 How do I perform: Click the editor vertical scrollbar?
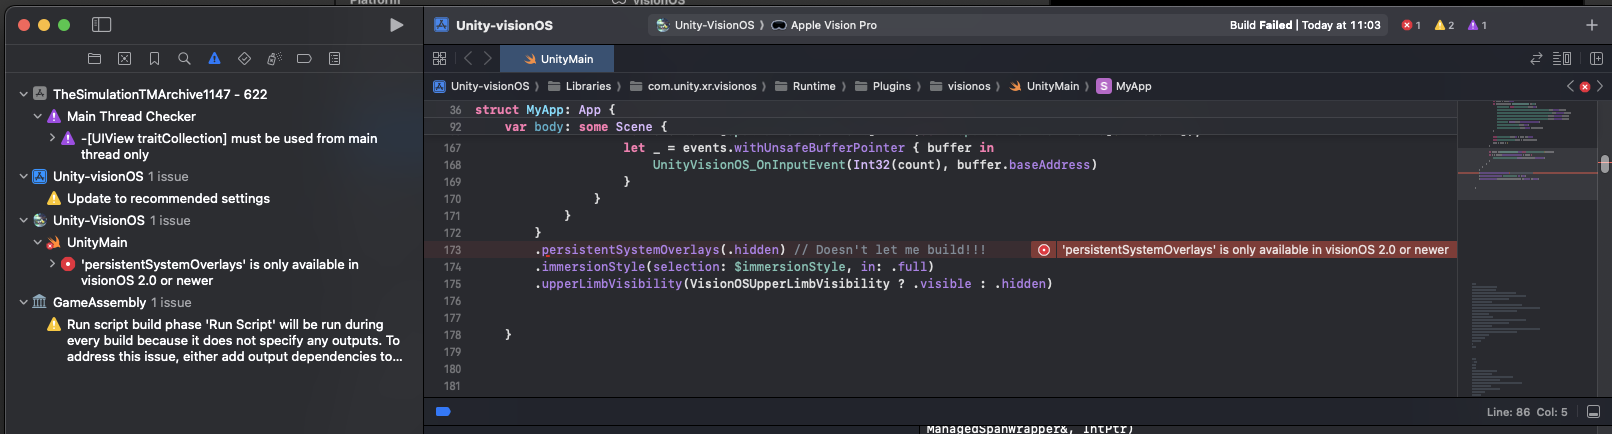tap(1604, 164)
